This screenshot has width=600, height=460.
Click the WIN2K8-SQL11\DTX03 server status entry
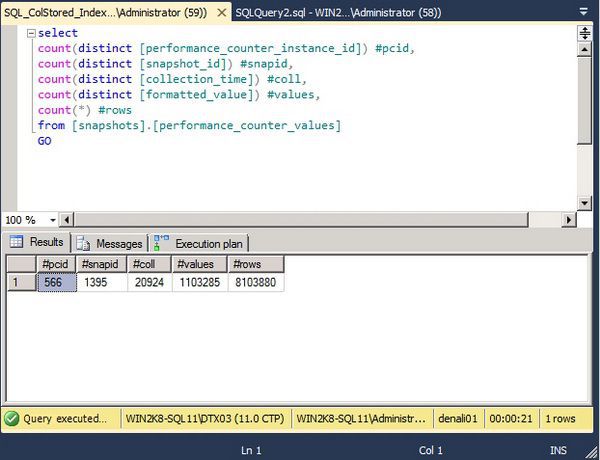[205, 419]
